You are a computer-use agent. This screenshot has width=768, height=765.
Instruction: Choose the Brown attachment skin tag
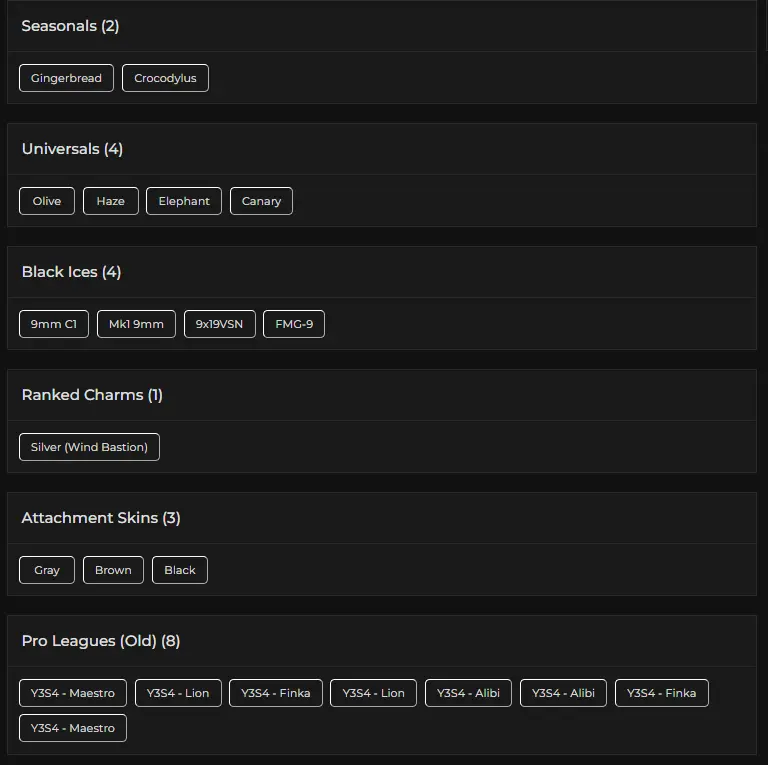tap(113, 570)
